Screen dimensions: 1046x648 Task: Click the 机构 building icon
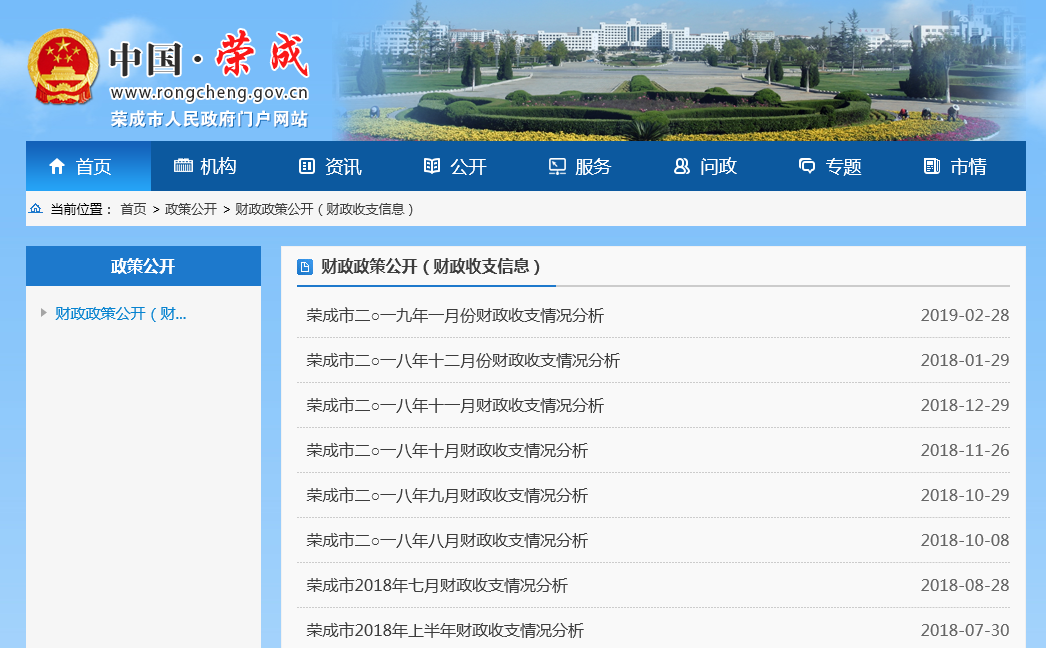[x=183, y=166]
